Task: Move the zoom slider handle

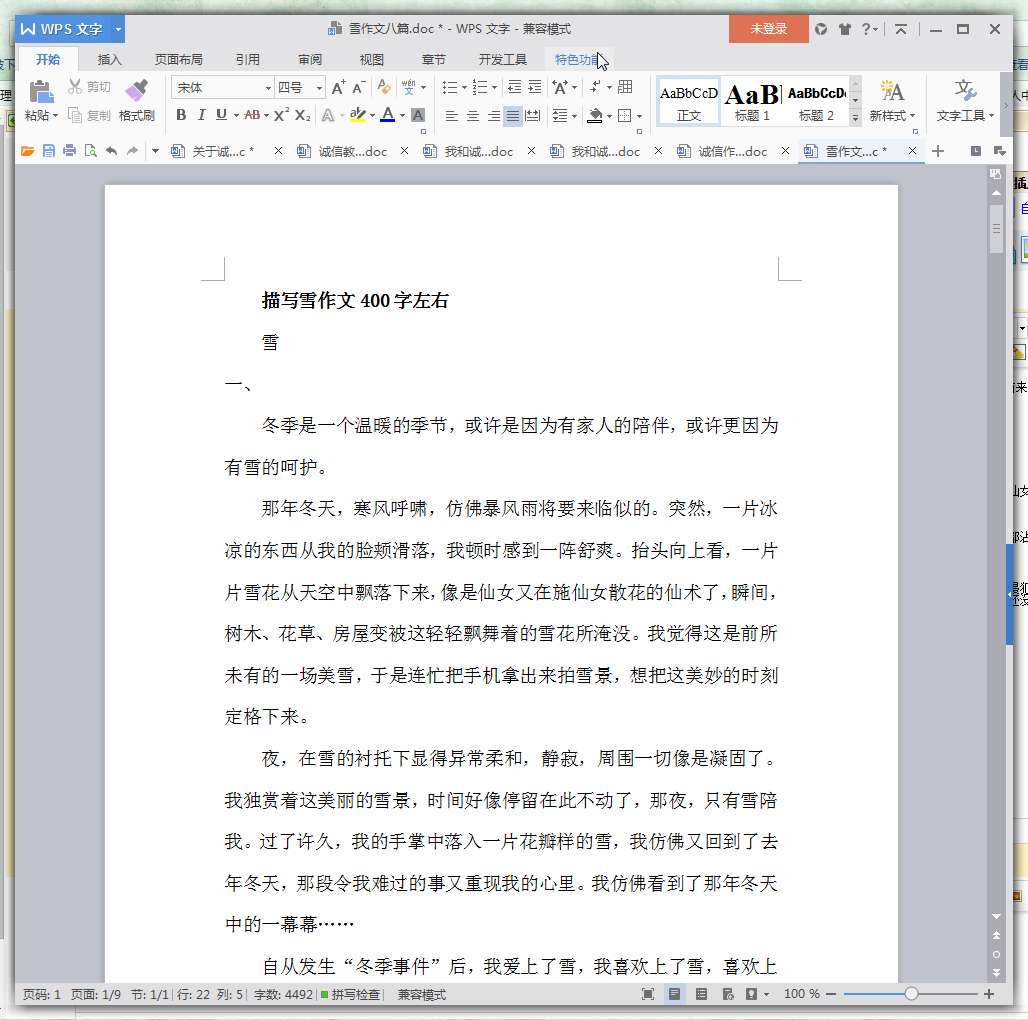Action: pos(911,994)
